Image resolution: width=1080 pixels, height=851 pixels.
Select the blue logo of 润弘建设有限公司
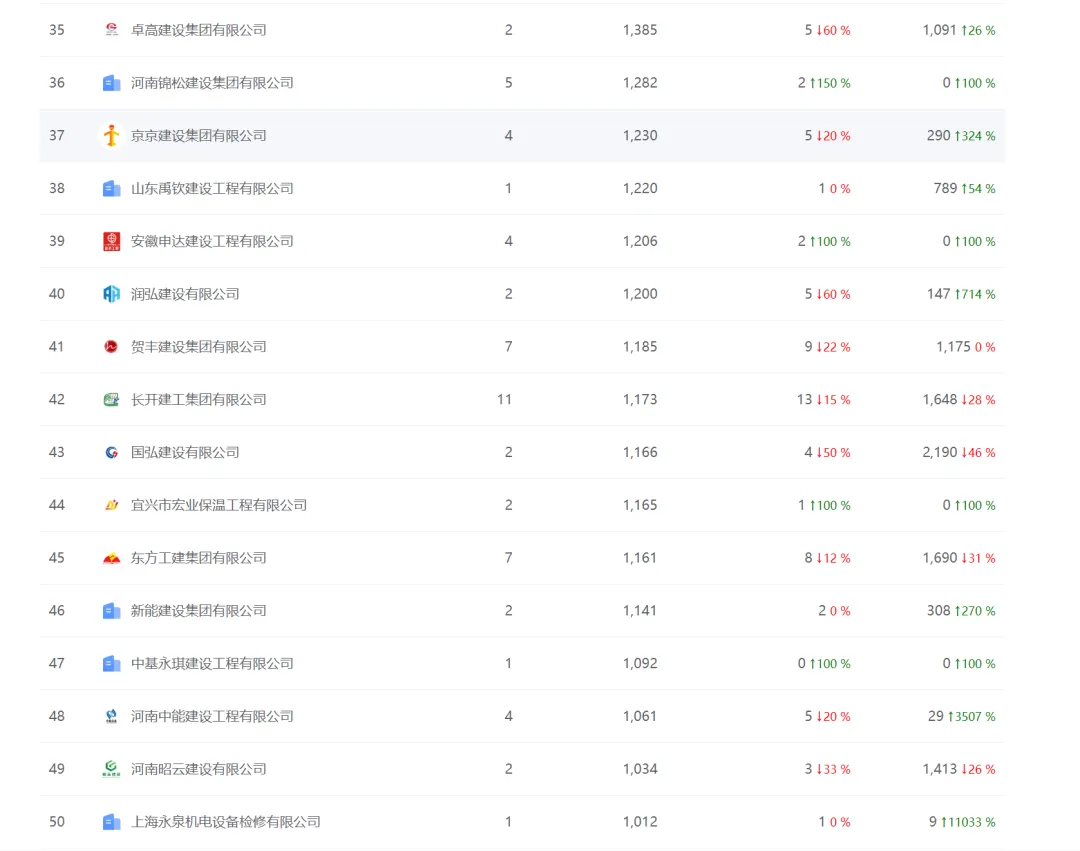coord(111,294)
